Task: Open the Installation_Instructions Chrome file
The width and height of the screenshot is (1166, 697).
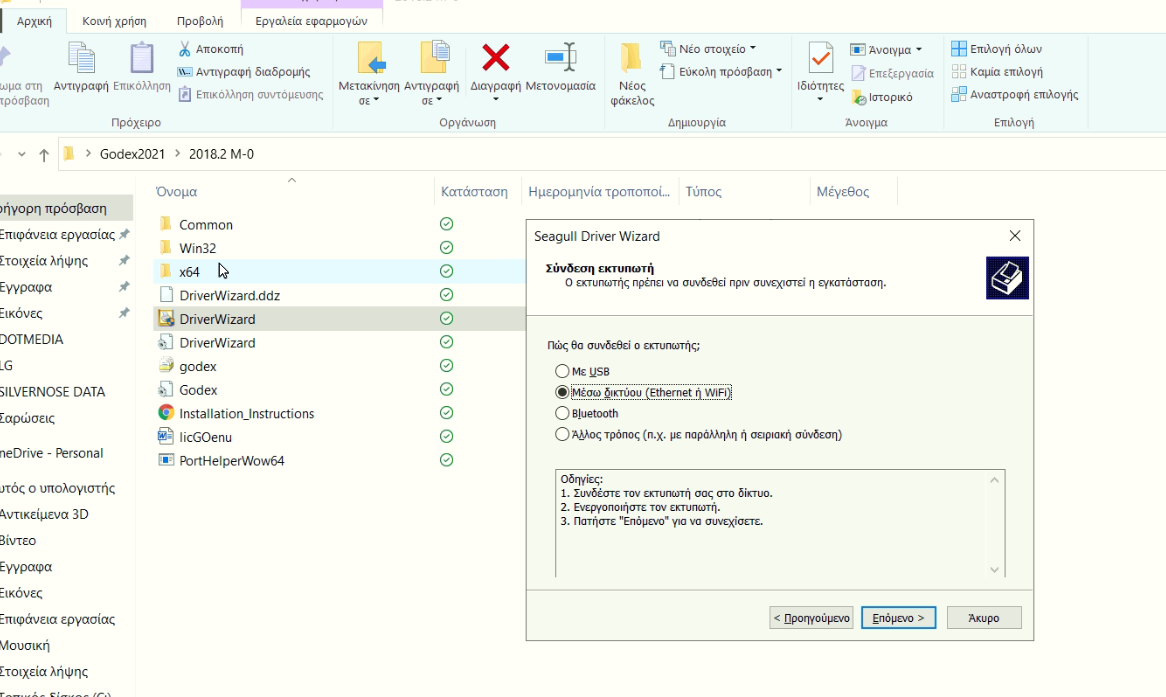Action: 246,413
